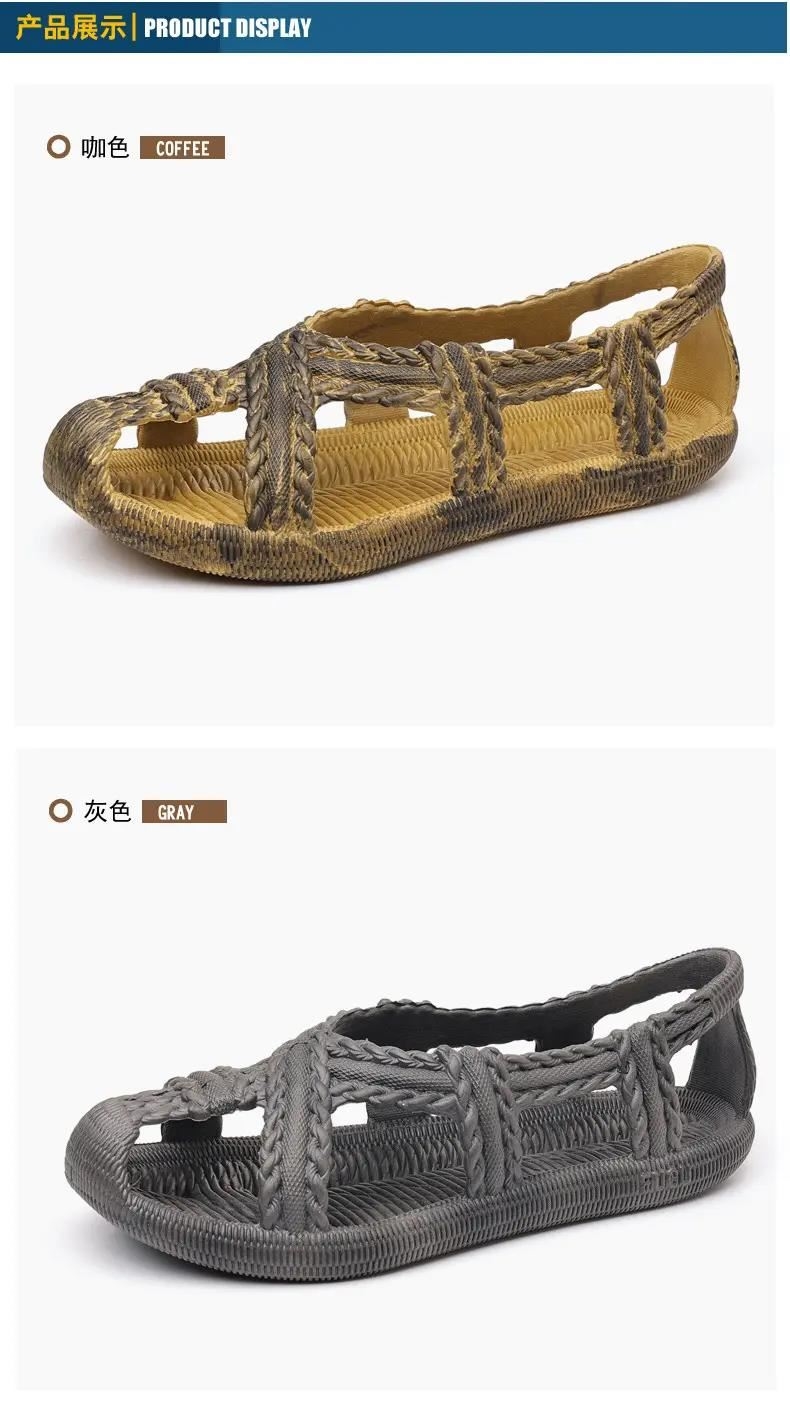Select the GRAY color label tag
This screenshot has height=1408, width=790.
[x=184, y=812]
